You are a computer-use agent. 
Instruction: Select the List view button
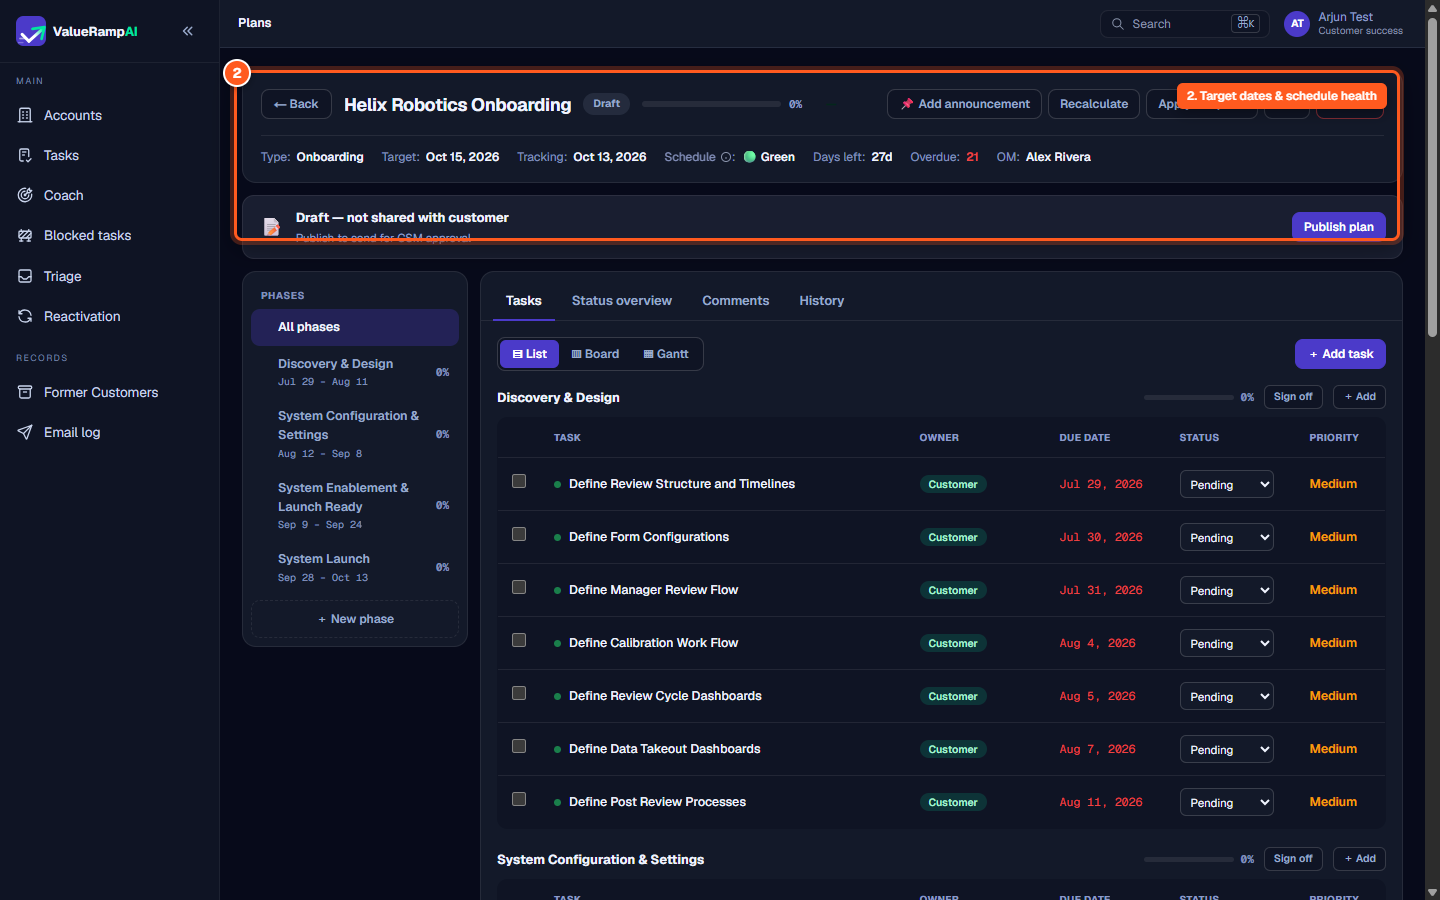tap(529, 354)
